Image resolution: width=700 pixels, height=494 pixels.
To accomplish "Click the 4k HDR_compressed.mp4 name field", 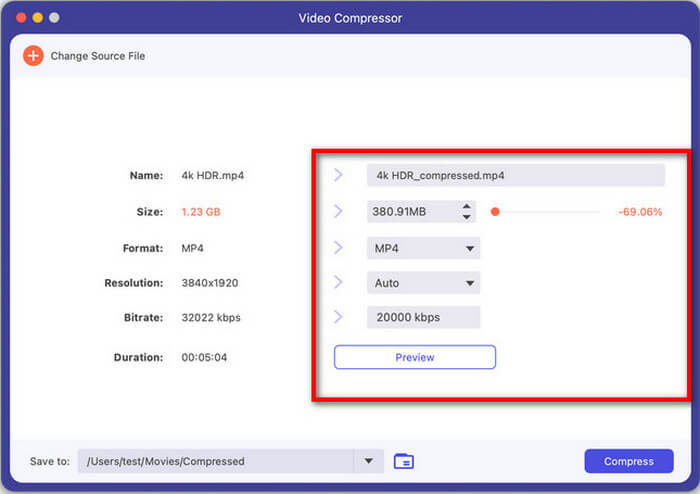I will coord(515,175).
